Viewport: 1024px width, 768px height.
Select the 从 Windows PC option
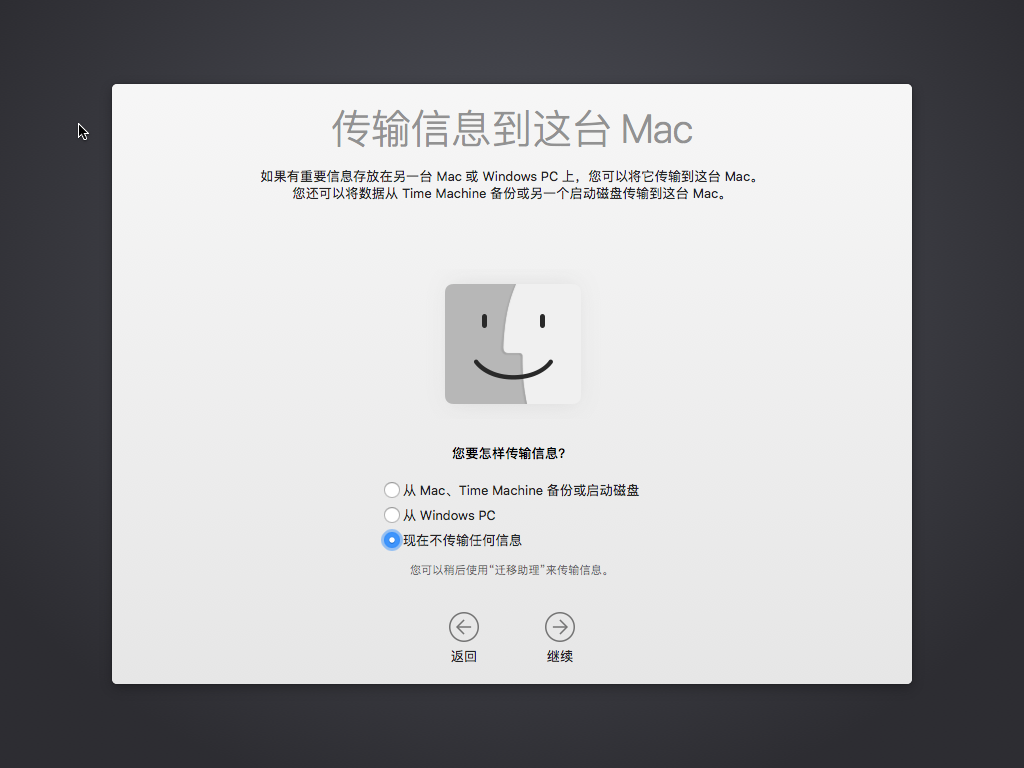click(x=392, y=515)
